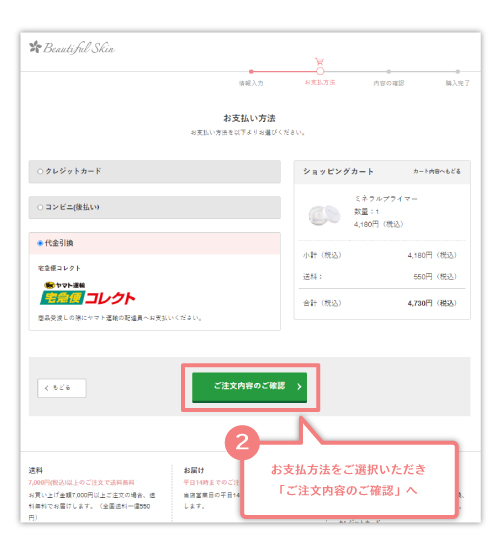This screenshot has height=555, width=500.
Task: Select the コンビニ(後払い) radio button
Action: tap(40, 207)
